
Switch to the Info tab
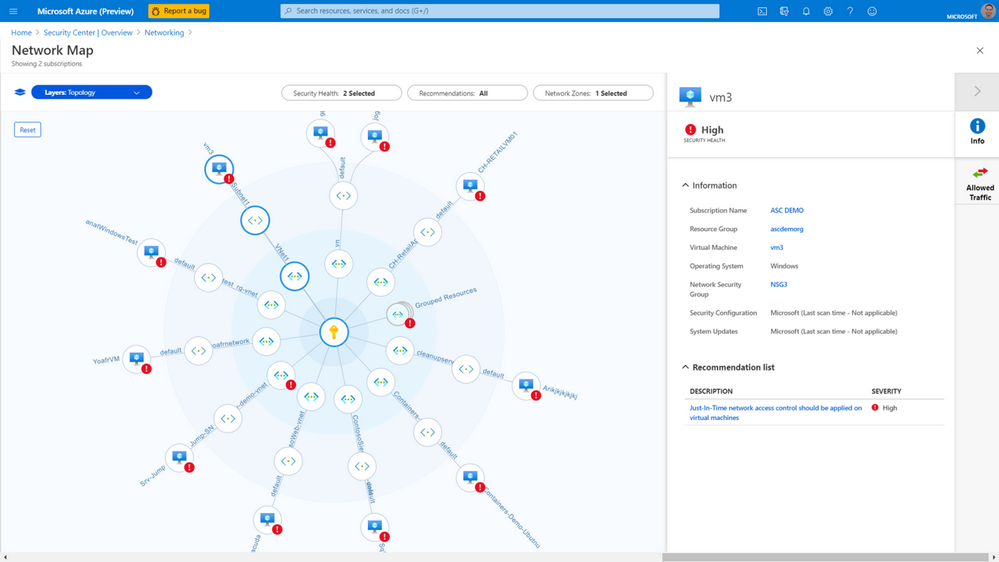[977, 132]
